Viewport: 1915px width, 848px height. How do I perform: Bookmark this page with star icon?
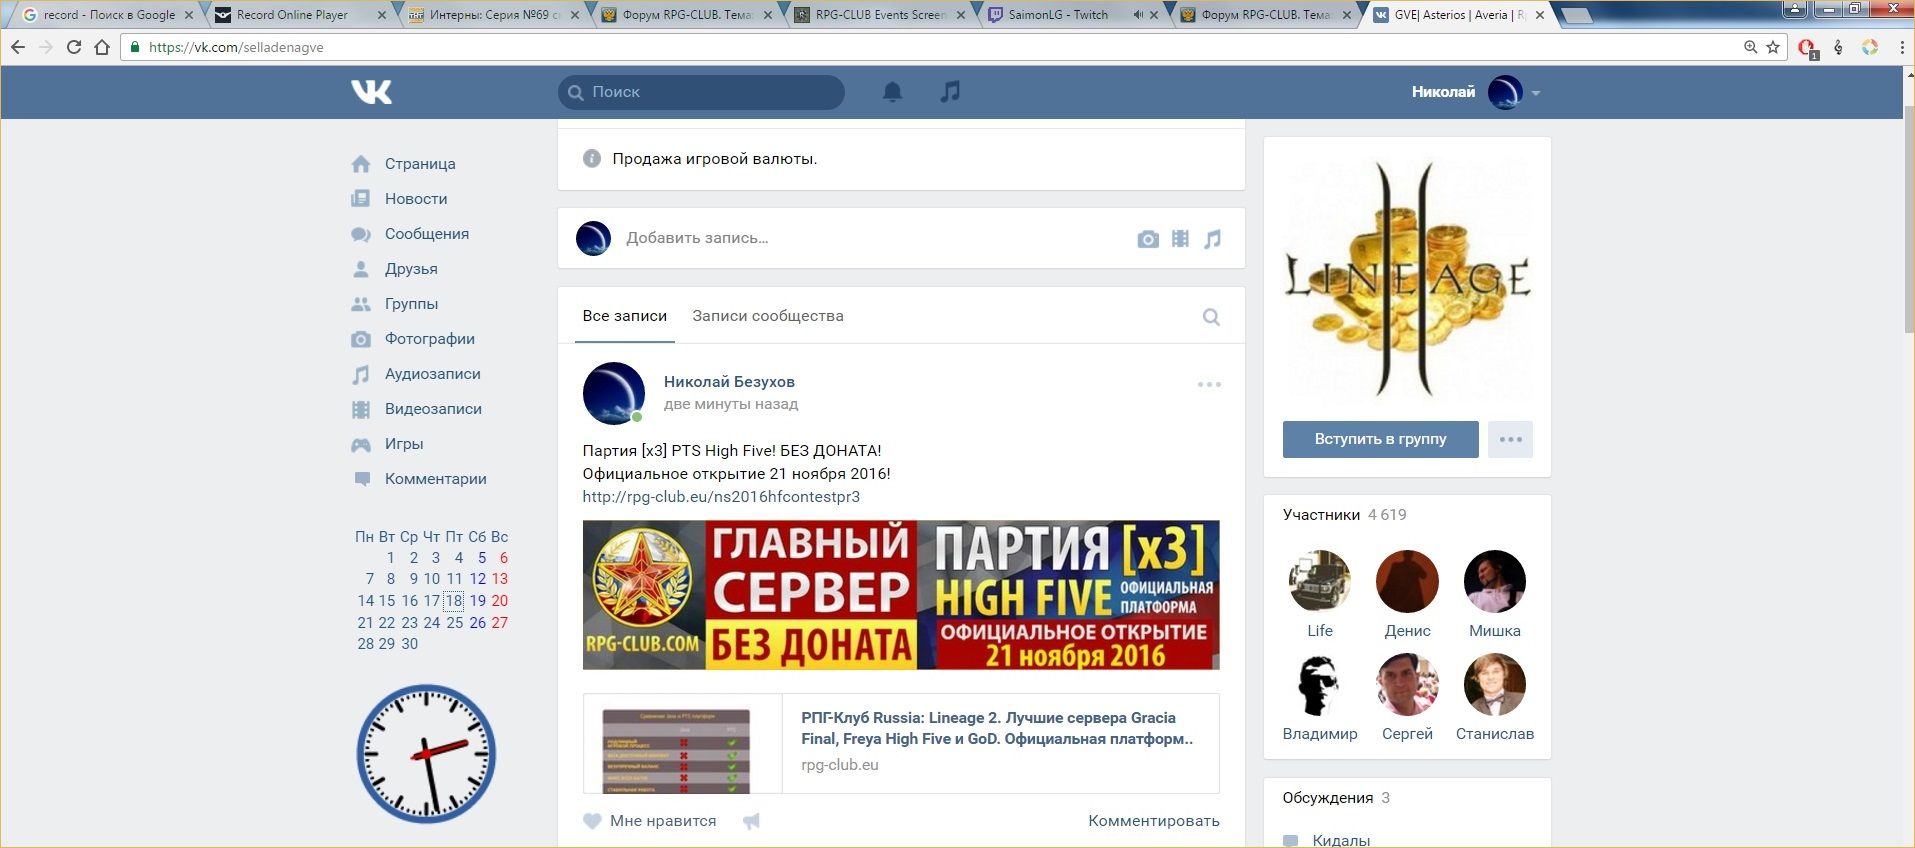tap(1773, 47)
